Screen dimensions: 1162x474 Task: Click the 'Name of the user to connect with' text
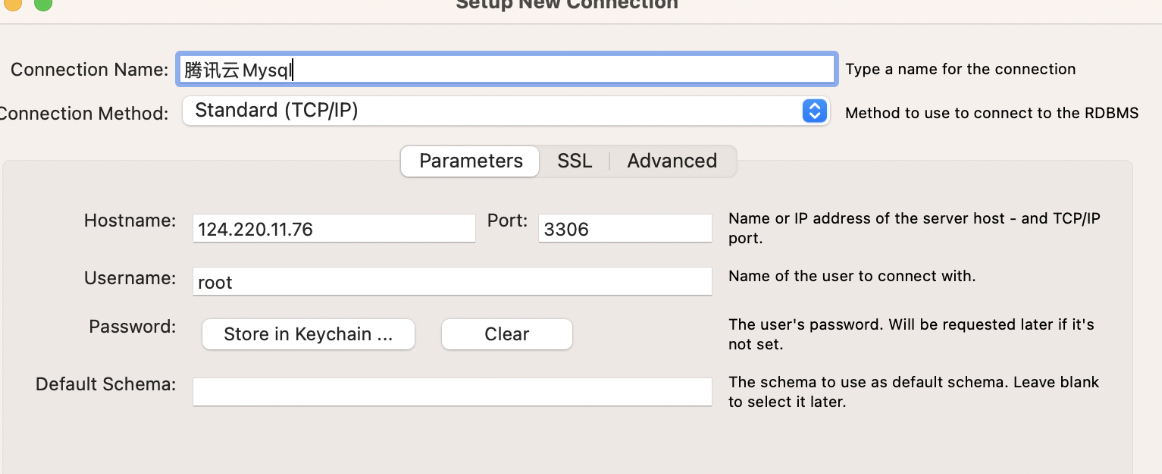[x=852, y=276]
